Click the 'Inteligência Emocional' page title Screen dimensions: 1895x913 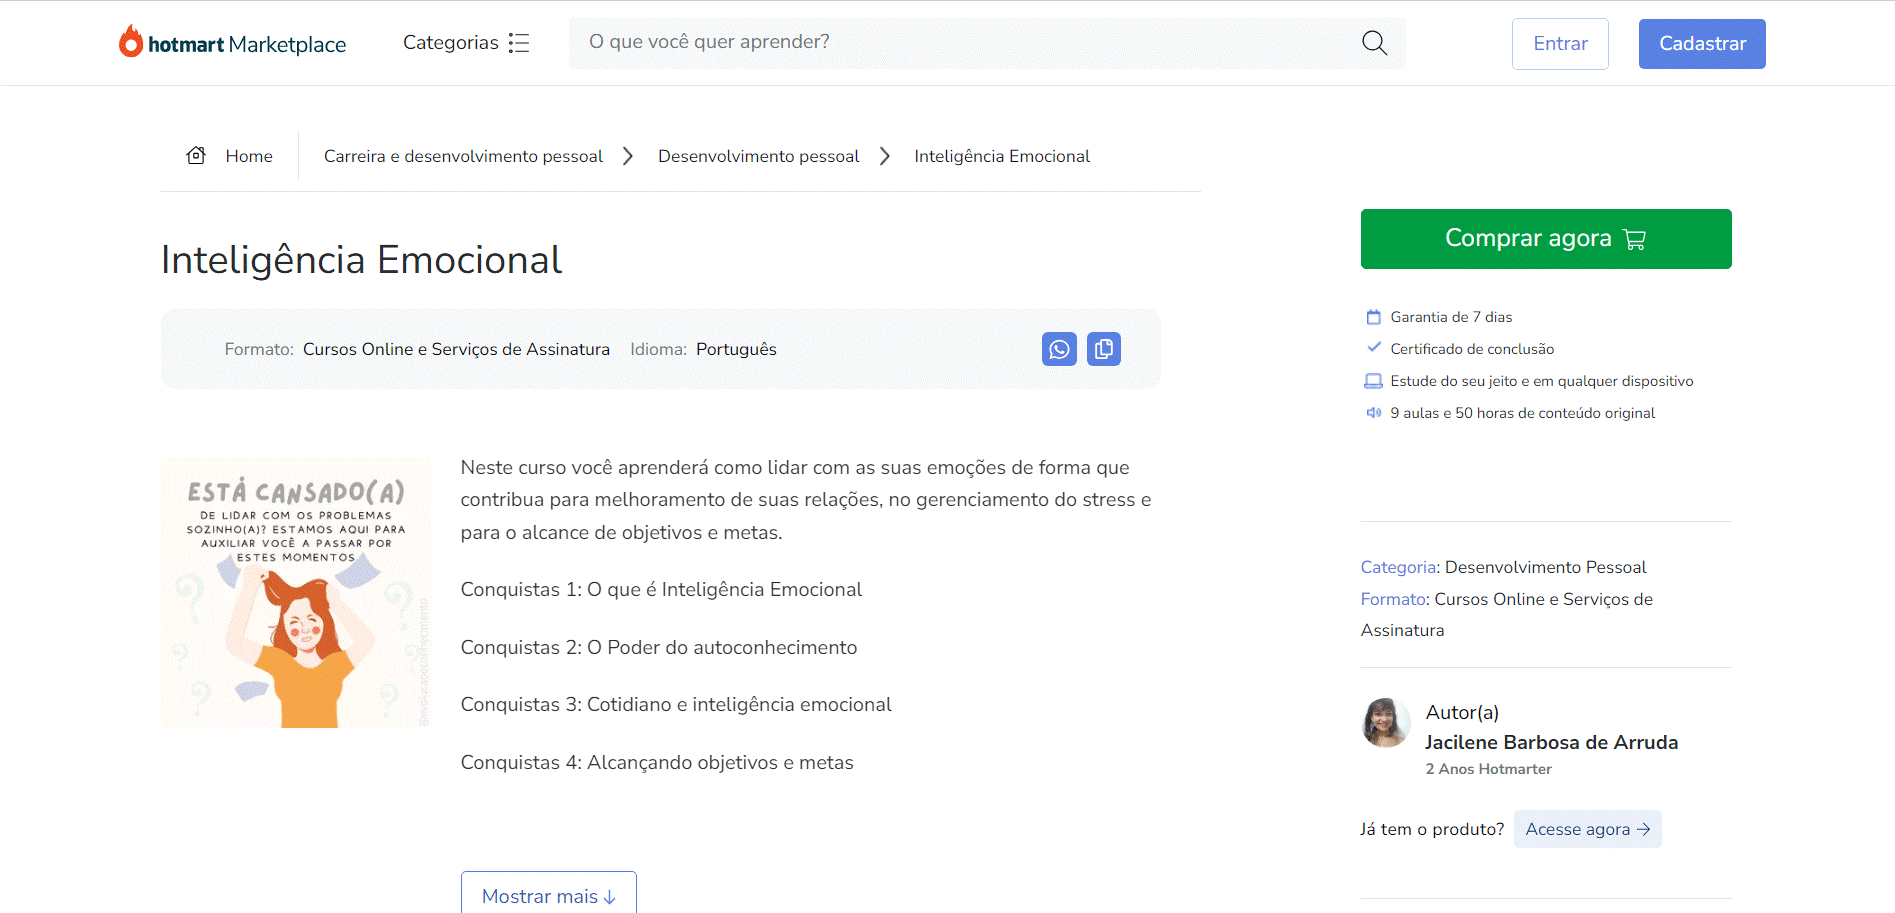coord(361,260)
